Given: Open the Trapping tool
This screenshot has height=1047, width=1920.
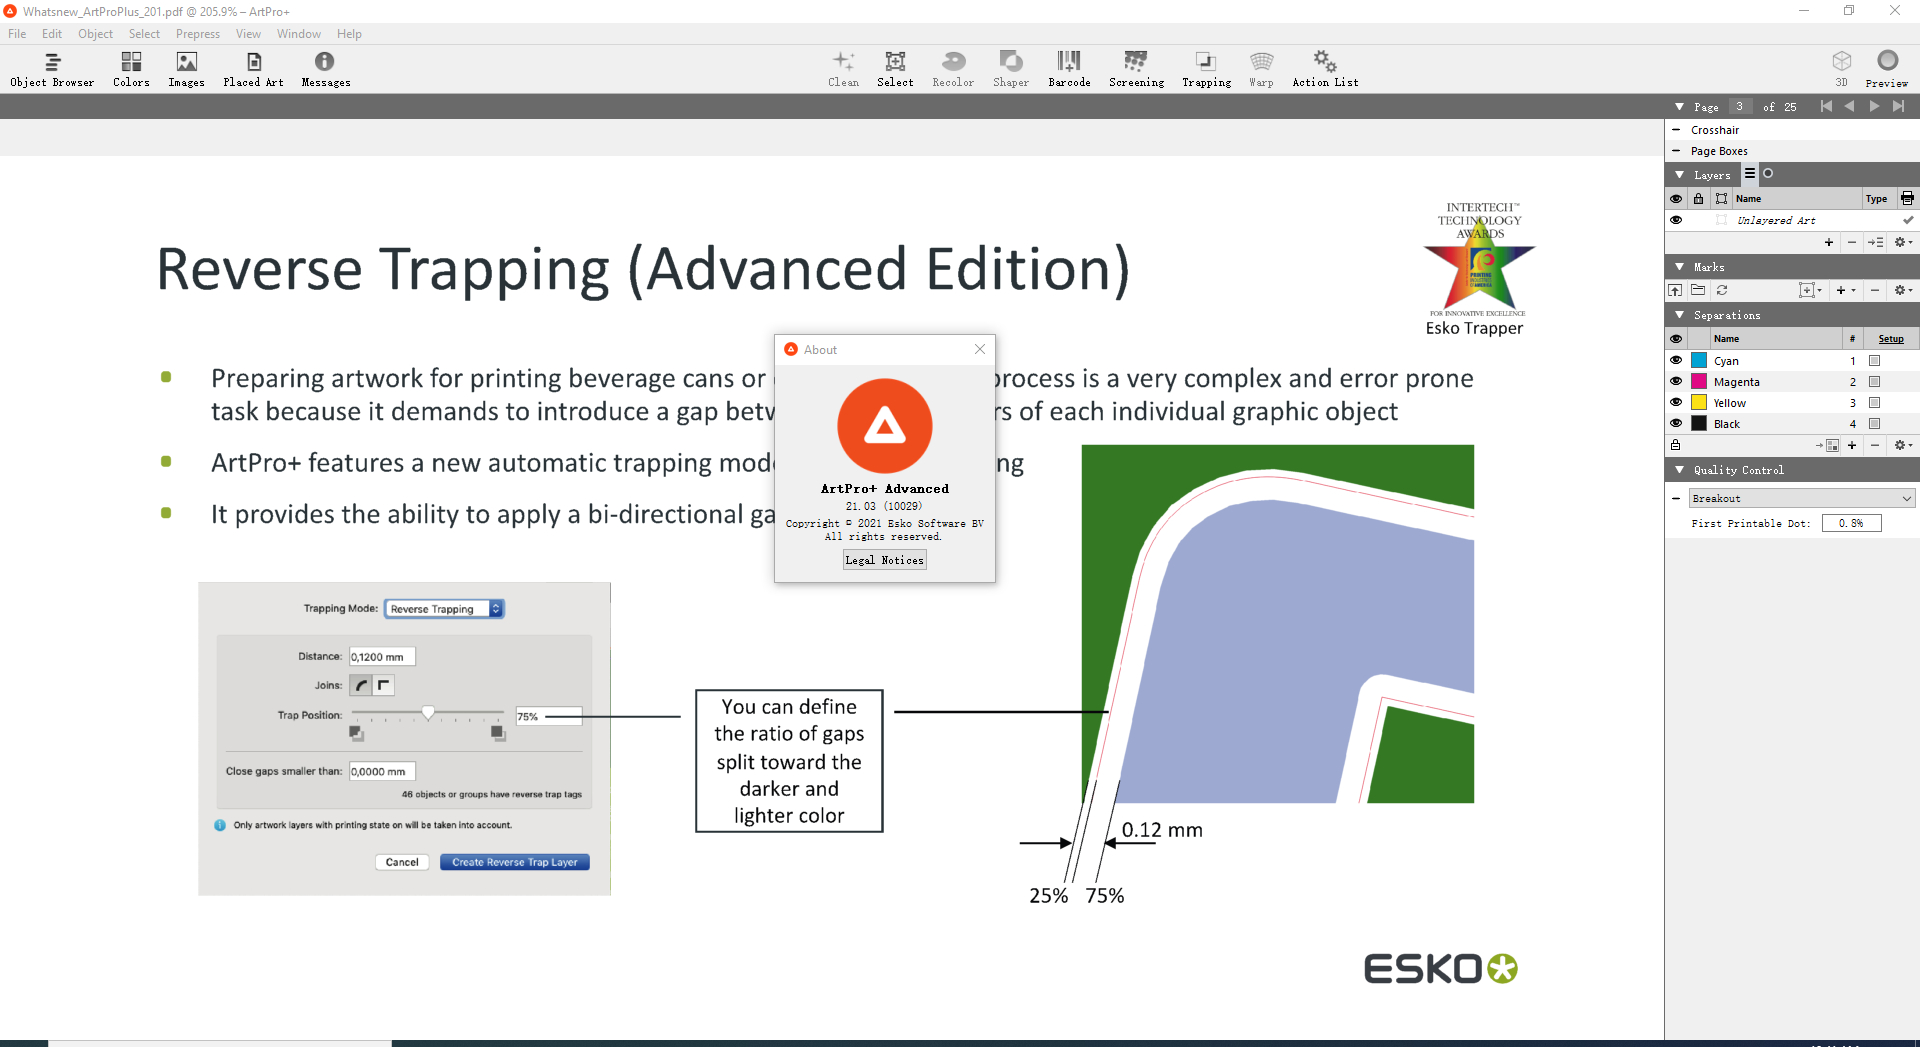Looking at the screenshot, I should (1206, 70).
